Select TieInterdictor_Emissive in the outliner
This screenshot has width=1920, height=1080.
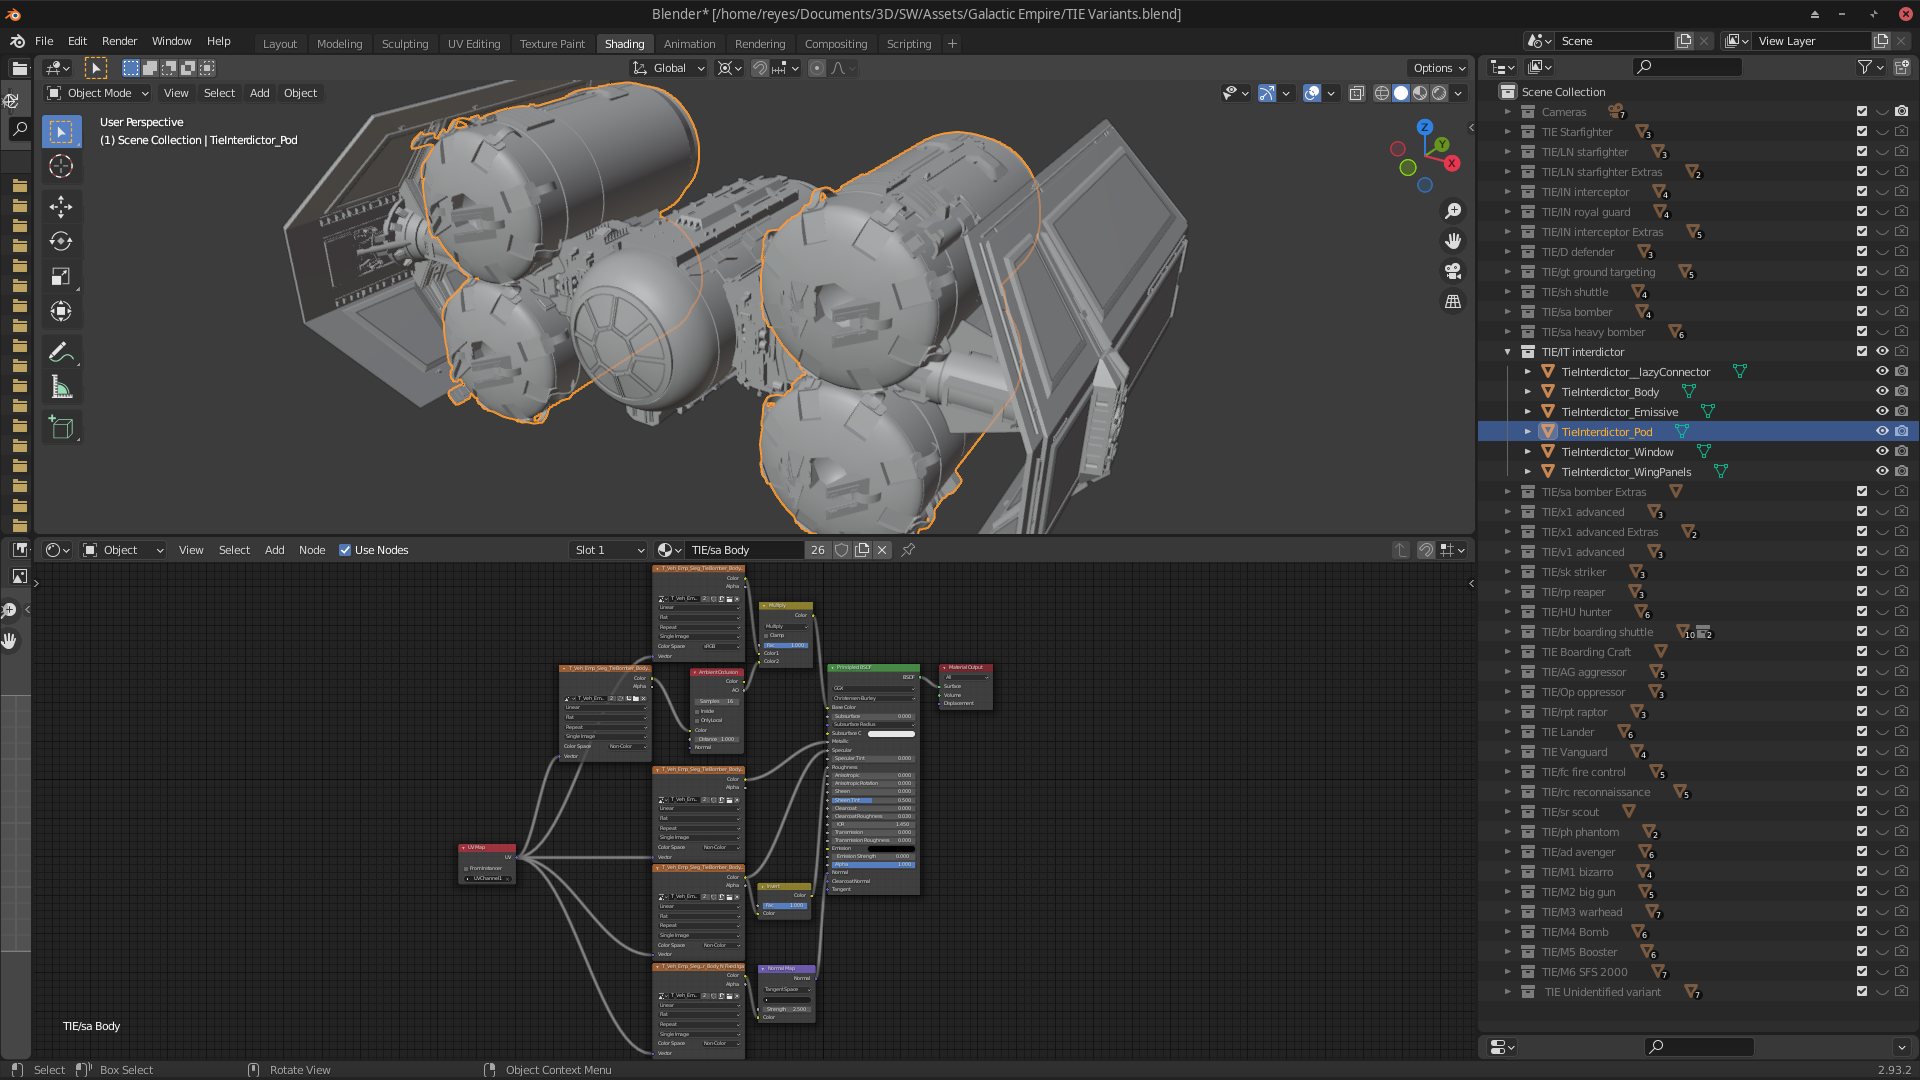point(1620,412)
